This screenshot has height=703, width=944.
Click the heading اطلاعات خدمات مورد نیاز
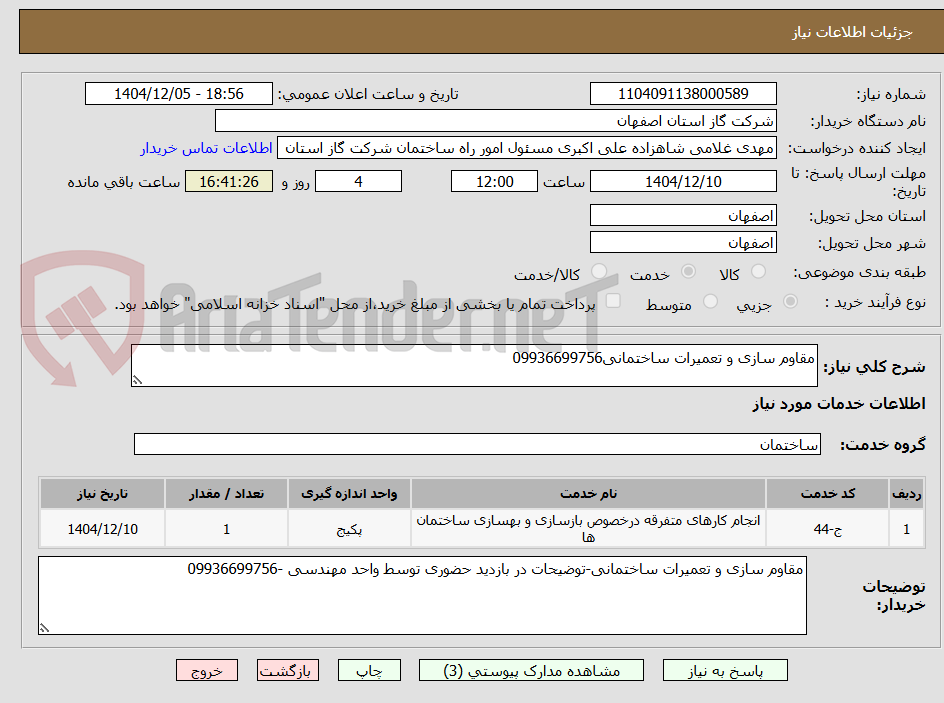coord(839,403)
